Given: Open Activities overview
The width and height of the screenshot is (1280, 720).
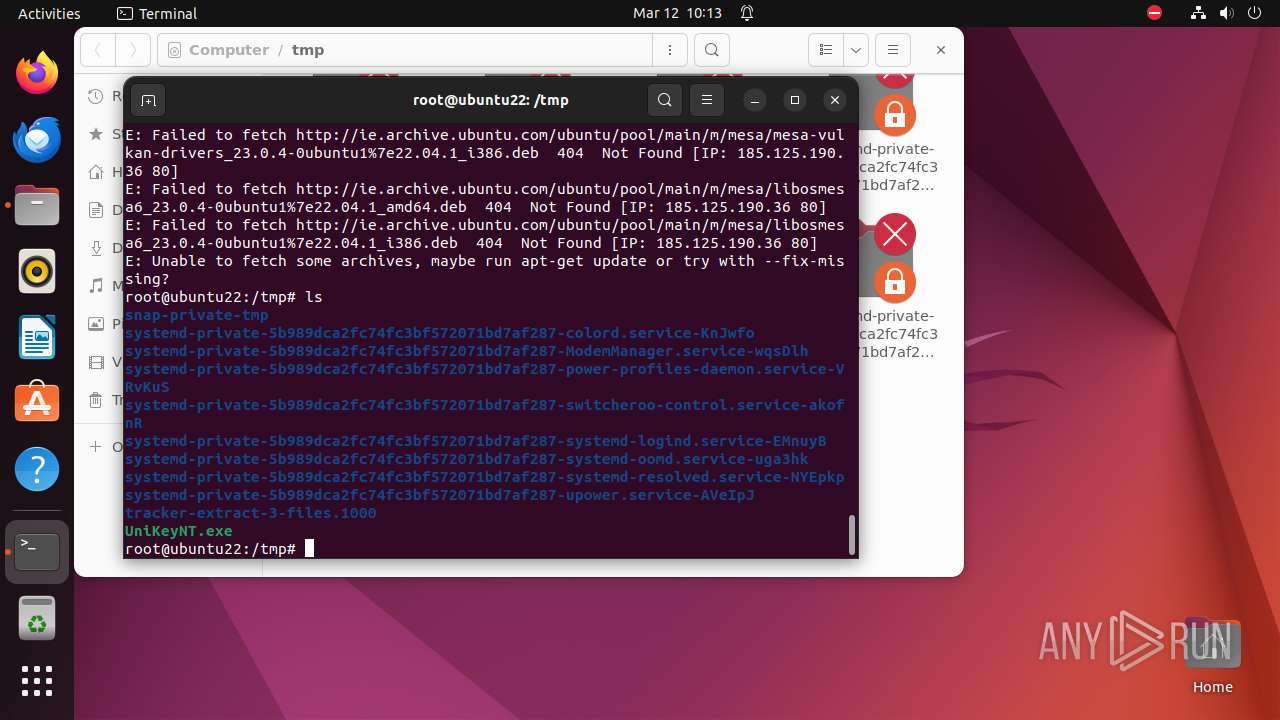Looking at the screenshot, I should (x=49, y=13).
